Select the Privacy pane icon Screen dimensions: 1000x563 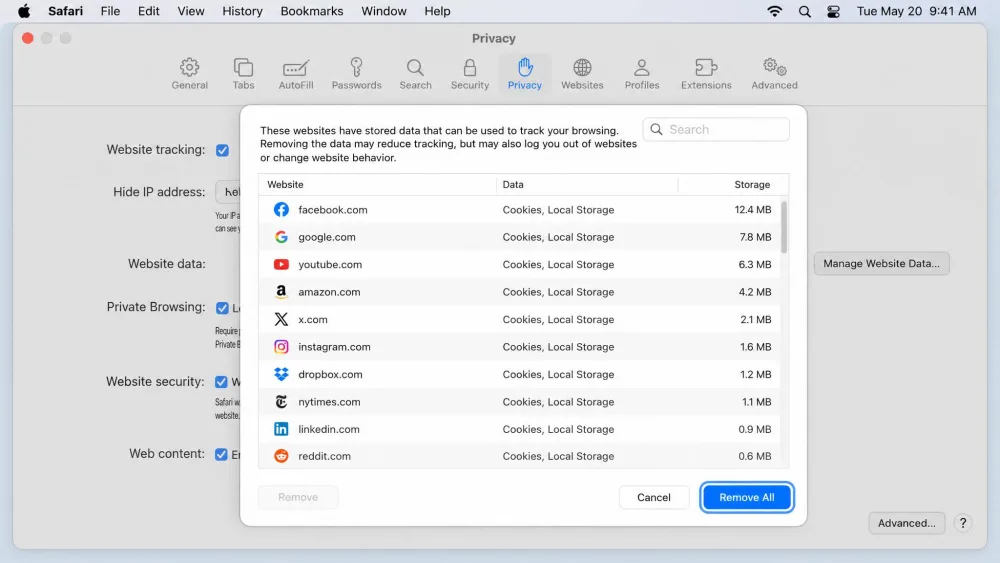tap(525, 74)
